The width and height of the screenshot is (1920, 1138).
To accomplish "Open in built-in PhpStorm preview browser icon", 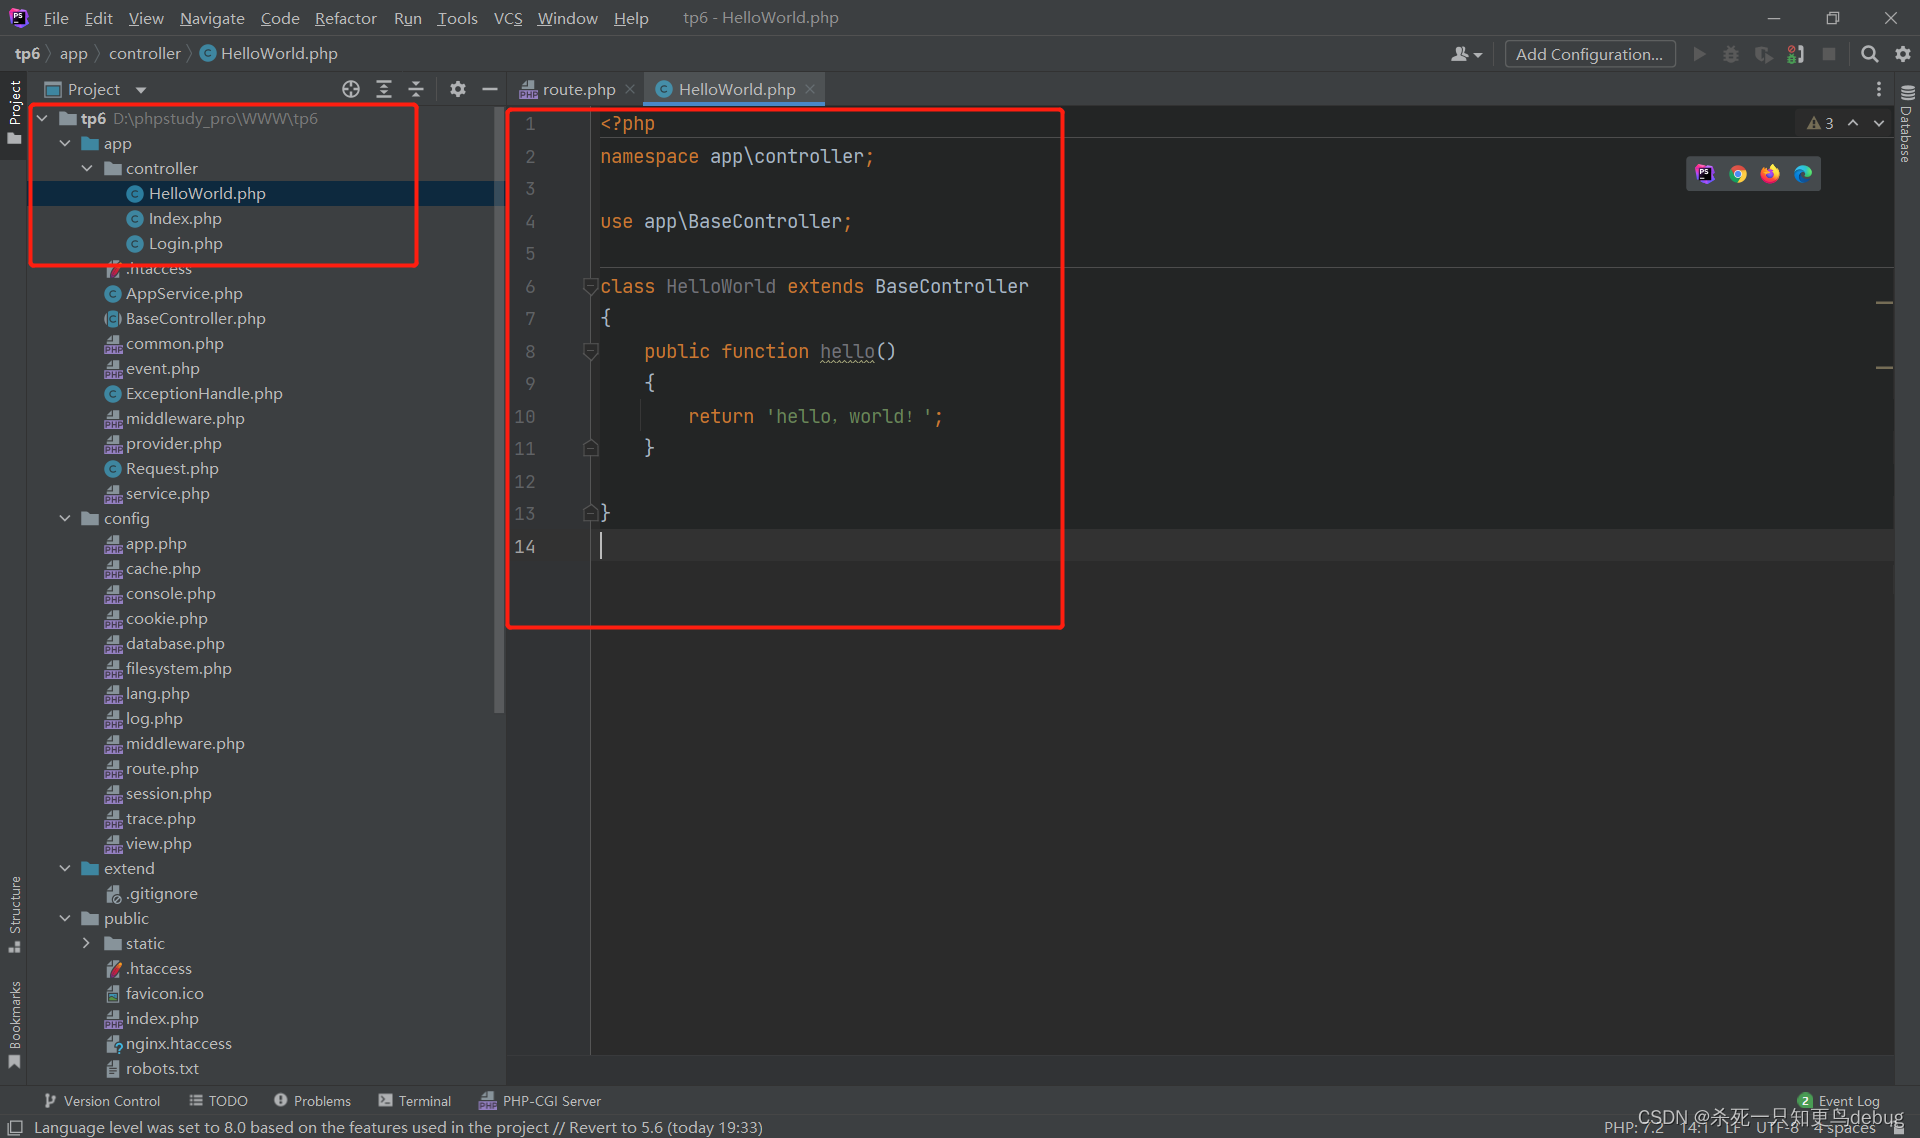I will pos(1705,174).
